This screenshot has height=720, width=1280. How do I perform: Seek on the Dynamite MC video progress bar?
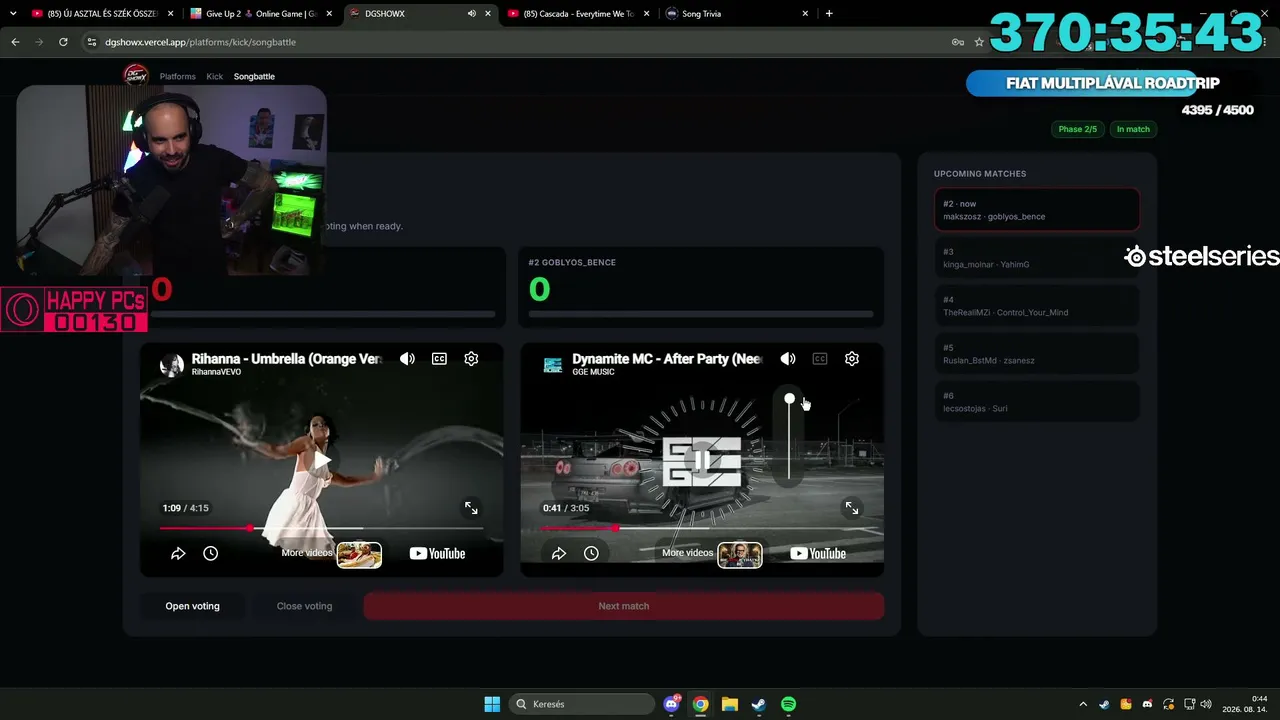(702, 528)
